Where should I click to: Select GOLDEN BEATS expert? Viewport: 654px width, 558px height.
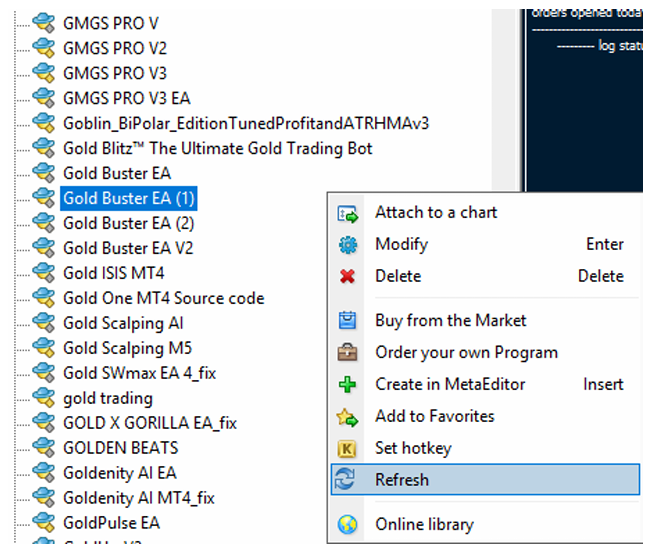click(121, 448)
